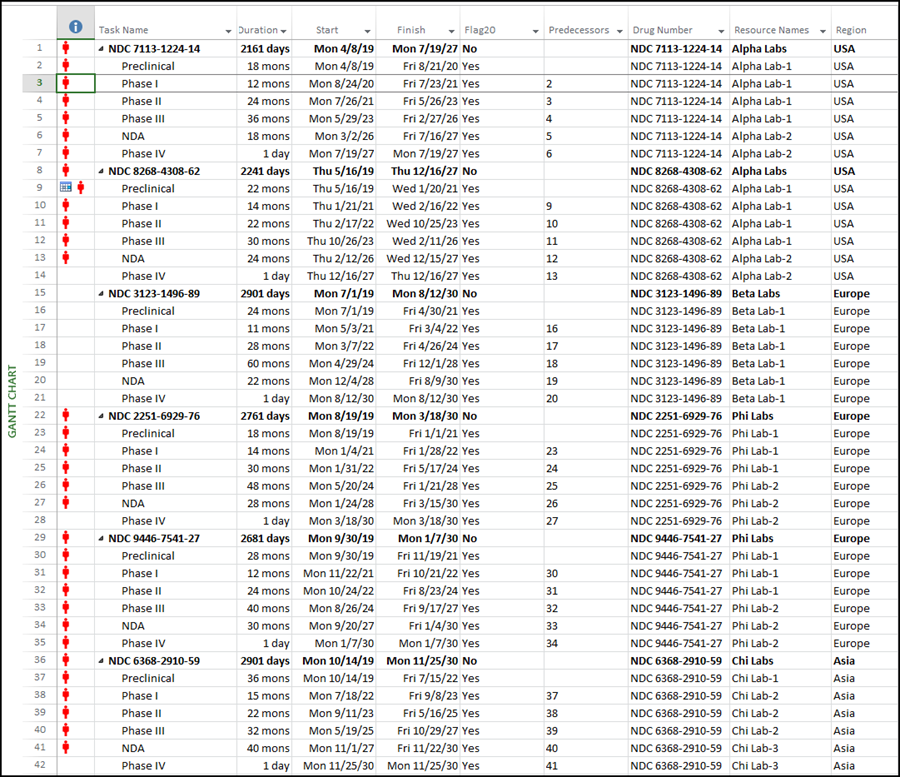This screenshot has height=777, width=900.
Task: Click the info indicator column header icon
Action: [75, 26]
